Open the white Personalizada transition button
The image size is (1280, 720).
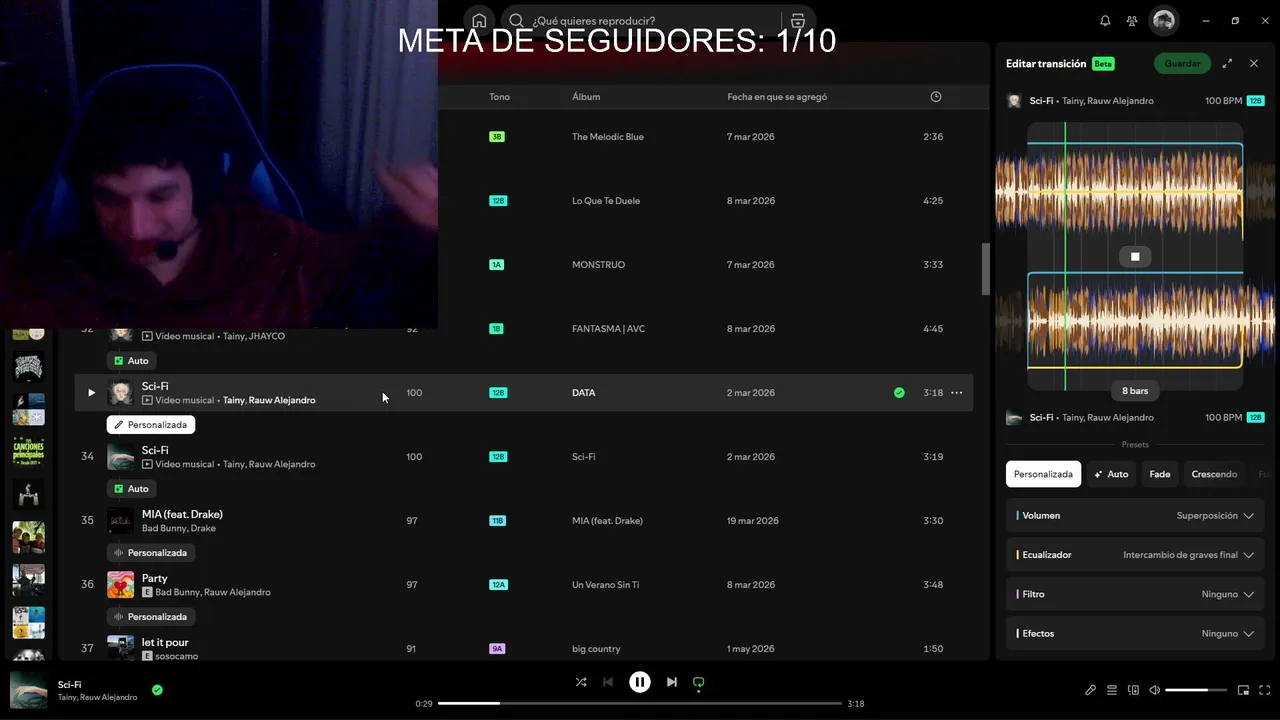151,425
